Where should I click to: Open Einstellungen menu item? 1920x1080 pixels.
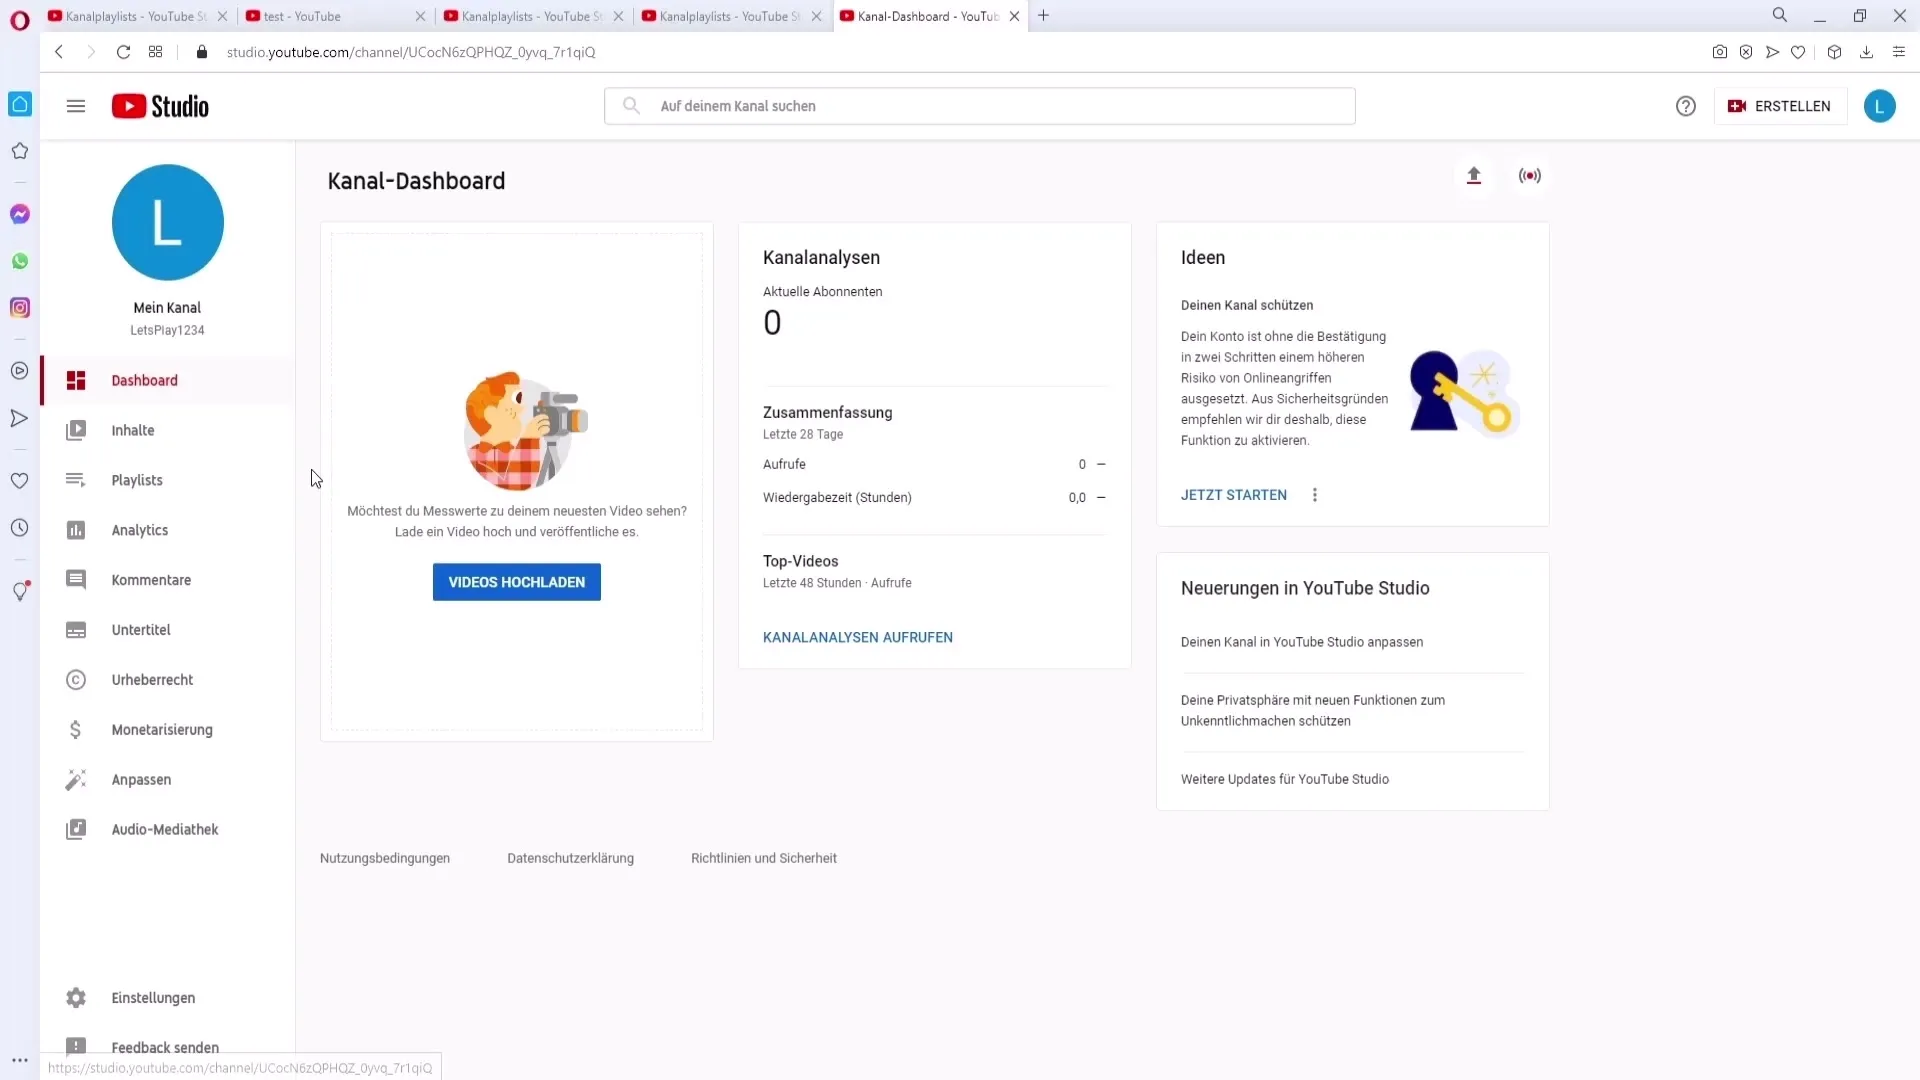click(153, 997)
